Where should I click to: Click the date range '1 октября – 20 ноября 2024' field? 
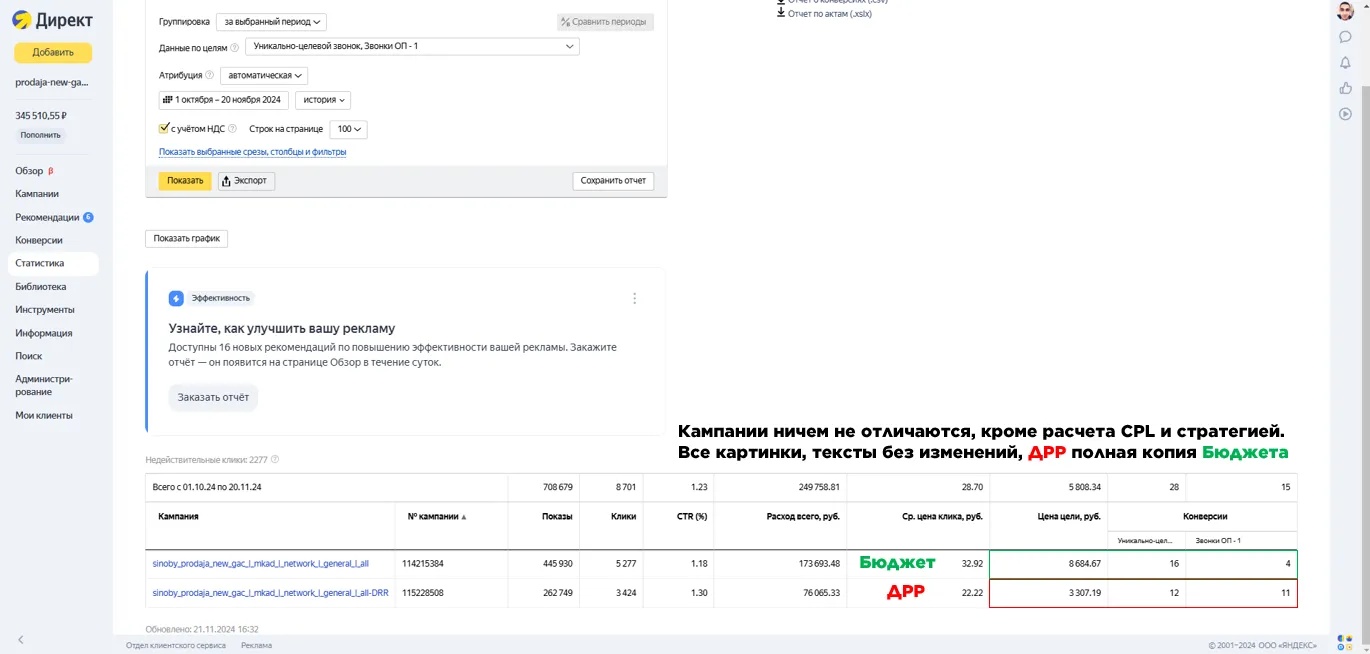224,100
